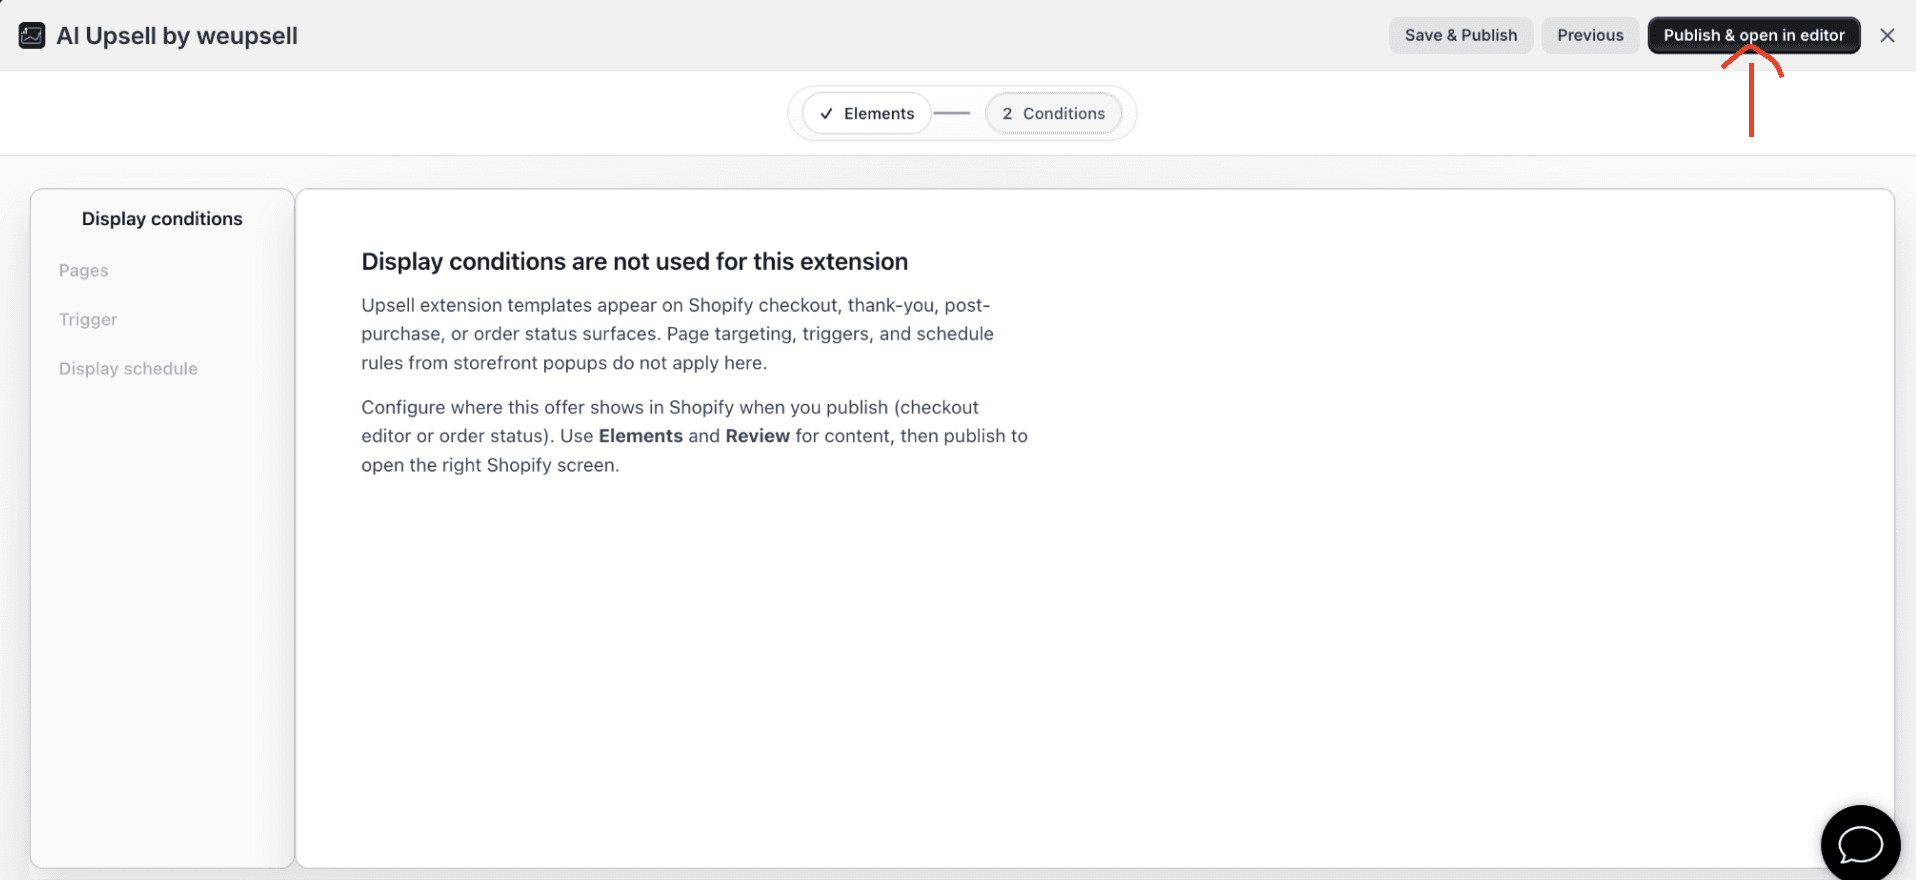Click the bold Elements word in description
The image size is (1916, 880).
(x=640, y=436)
